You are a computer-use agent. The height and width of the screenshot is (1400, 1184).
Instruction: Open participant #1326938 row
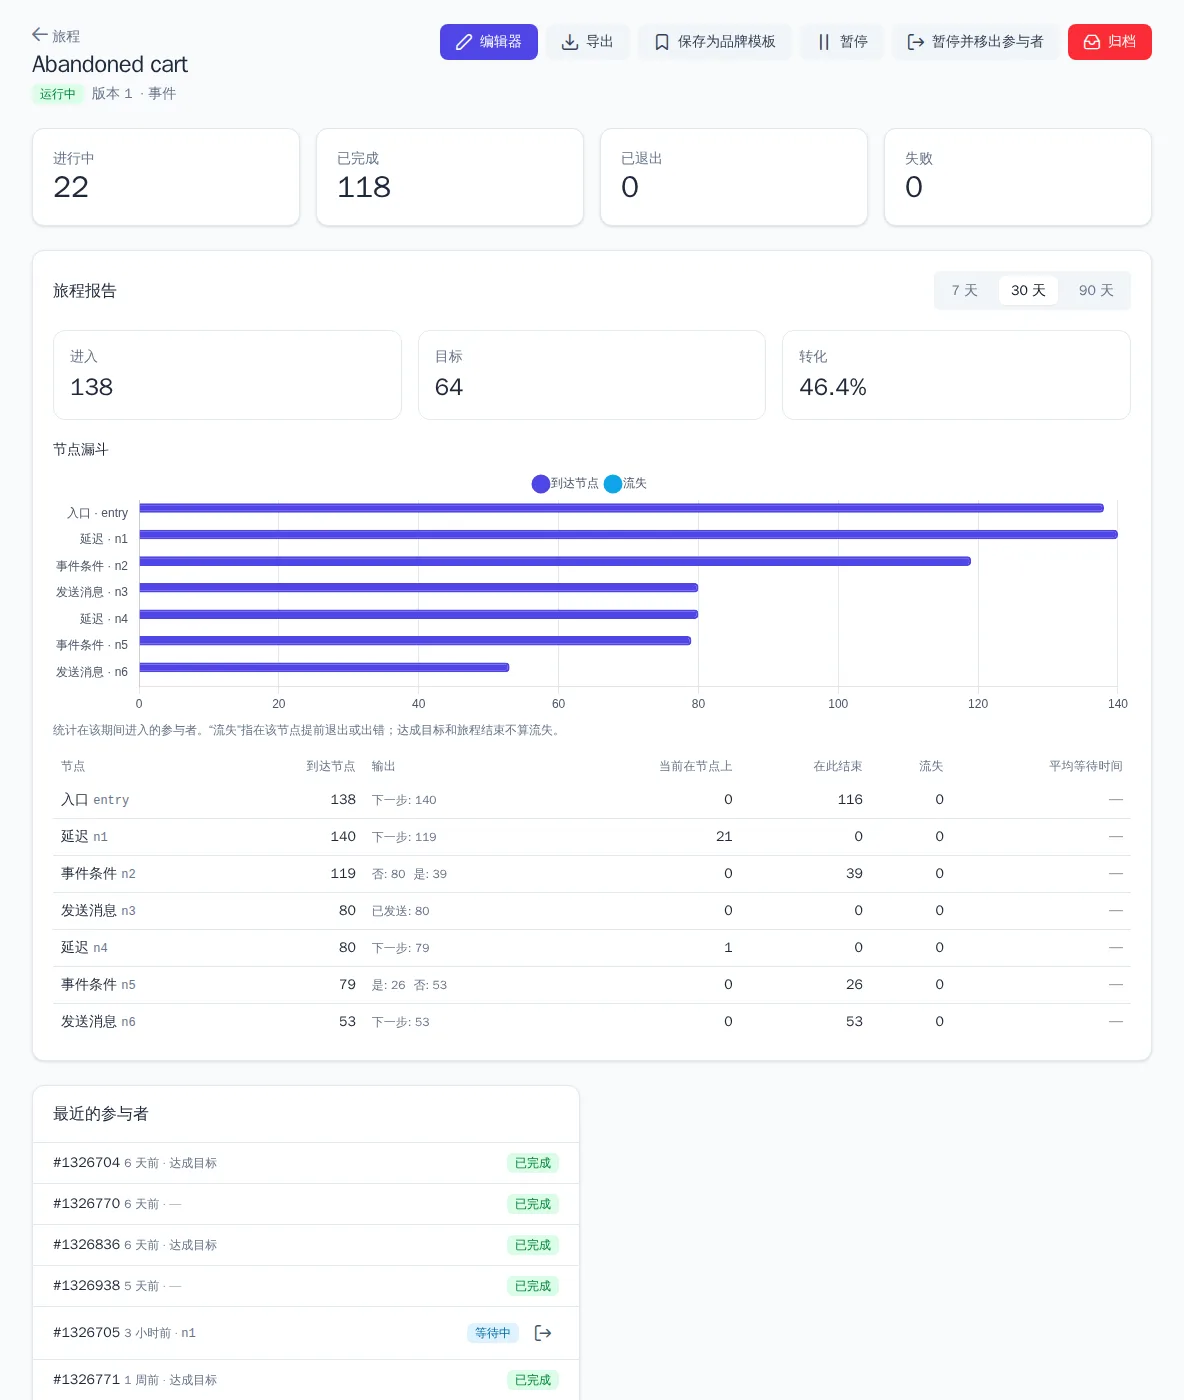[306, 1286]
